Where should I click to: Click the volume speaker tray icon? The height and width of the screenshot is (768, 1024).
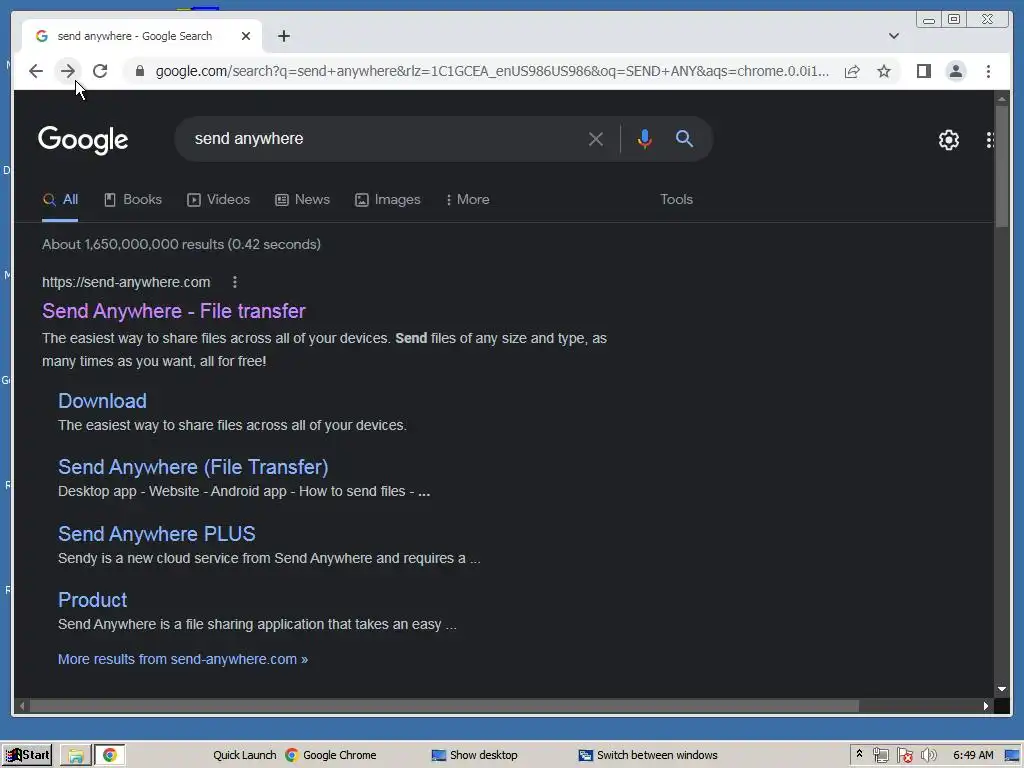click(928, 756)
